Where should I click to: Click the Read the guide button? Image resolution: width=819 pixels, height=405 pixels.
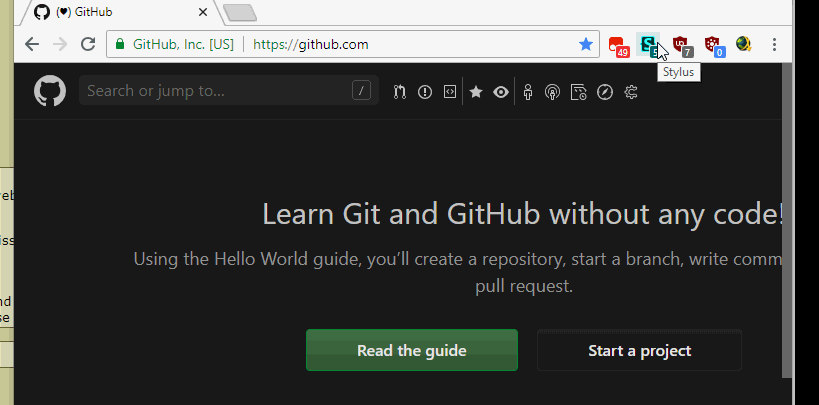tap(412, 350)
